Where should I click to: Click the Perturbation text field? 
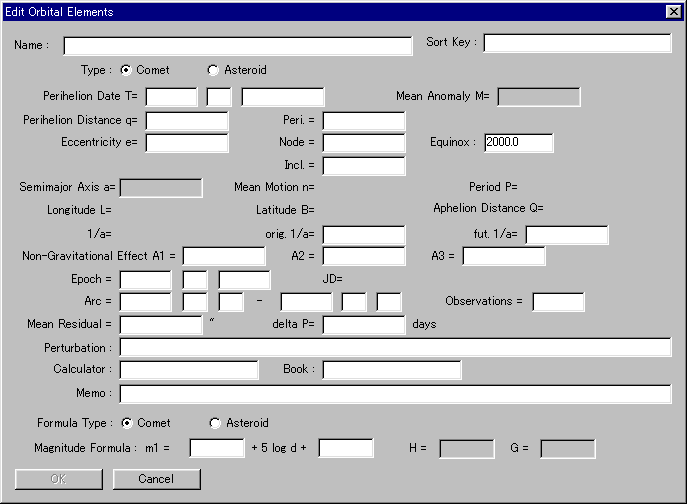coord(395,347)
